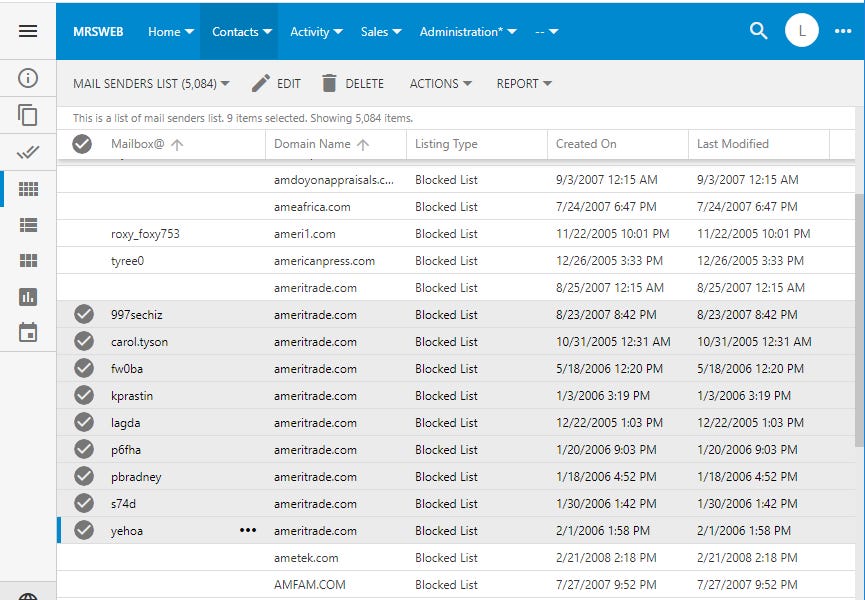Viewport: 865px width, 600px height.
Task: Expand the MAIL SENDERS LIST dropdown
Action: coord(227,84)
